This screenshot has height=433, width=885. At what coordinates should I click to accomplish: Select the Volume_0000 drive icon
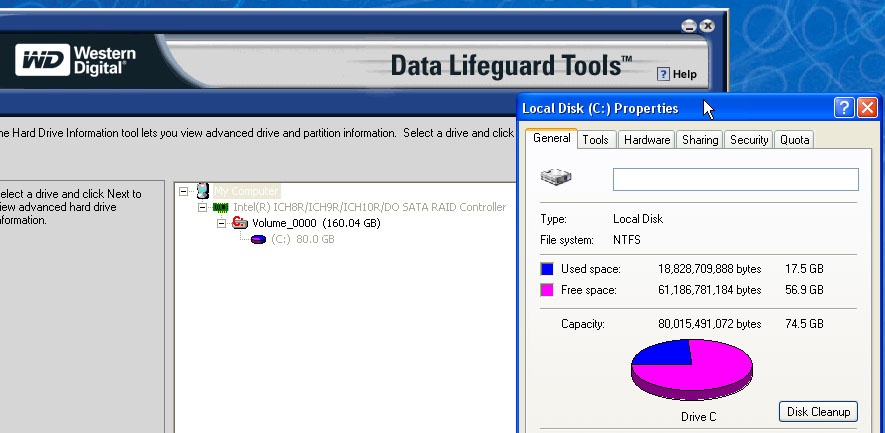point(240,222)
